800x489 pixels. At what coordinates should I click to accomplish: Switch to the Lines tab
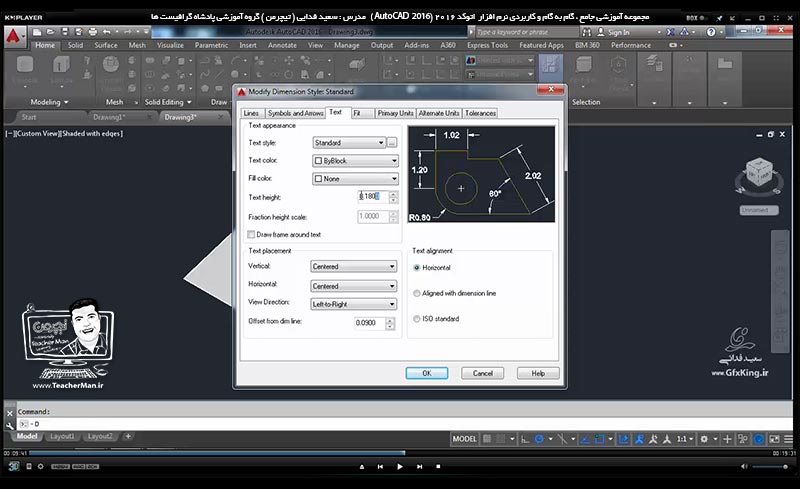tap(251, 113)
